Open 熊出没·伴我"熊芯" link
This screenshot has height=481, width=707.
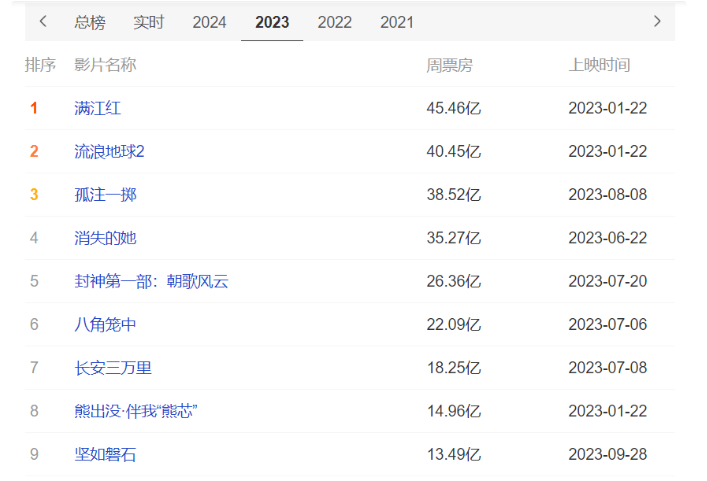pos(135,411)
